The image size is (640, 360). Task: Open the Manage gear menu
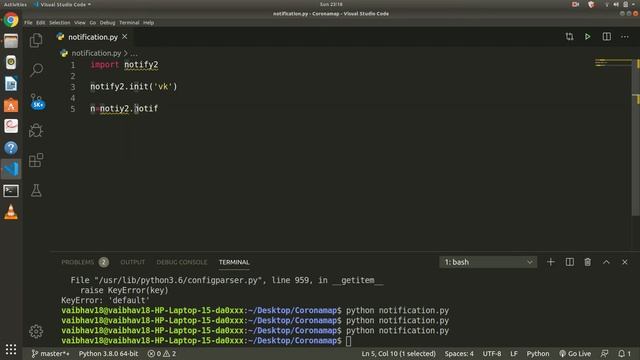click(x=36, y=331)
